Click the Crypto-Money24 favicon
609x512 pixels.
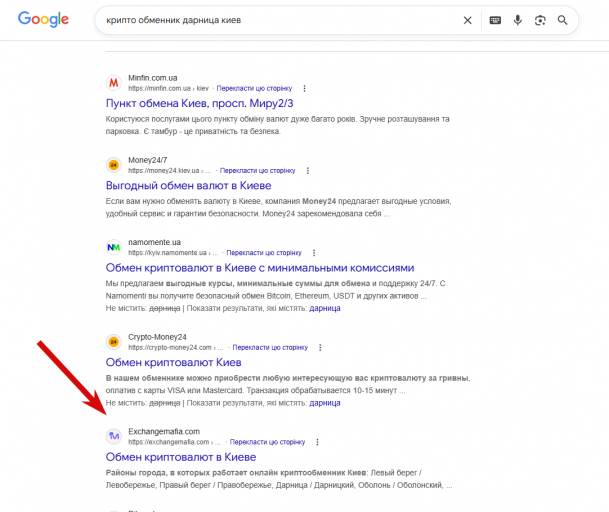point(113,342)
